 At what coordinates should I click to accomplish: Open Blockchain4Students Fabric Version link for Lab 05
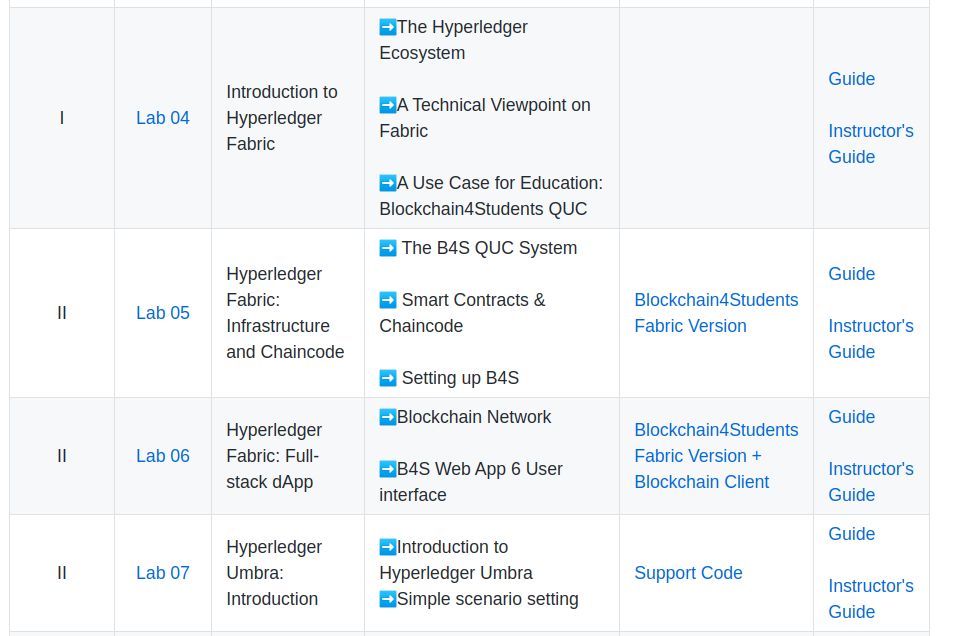pos(716,313)
